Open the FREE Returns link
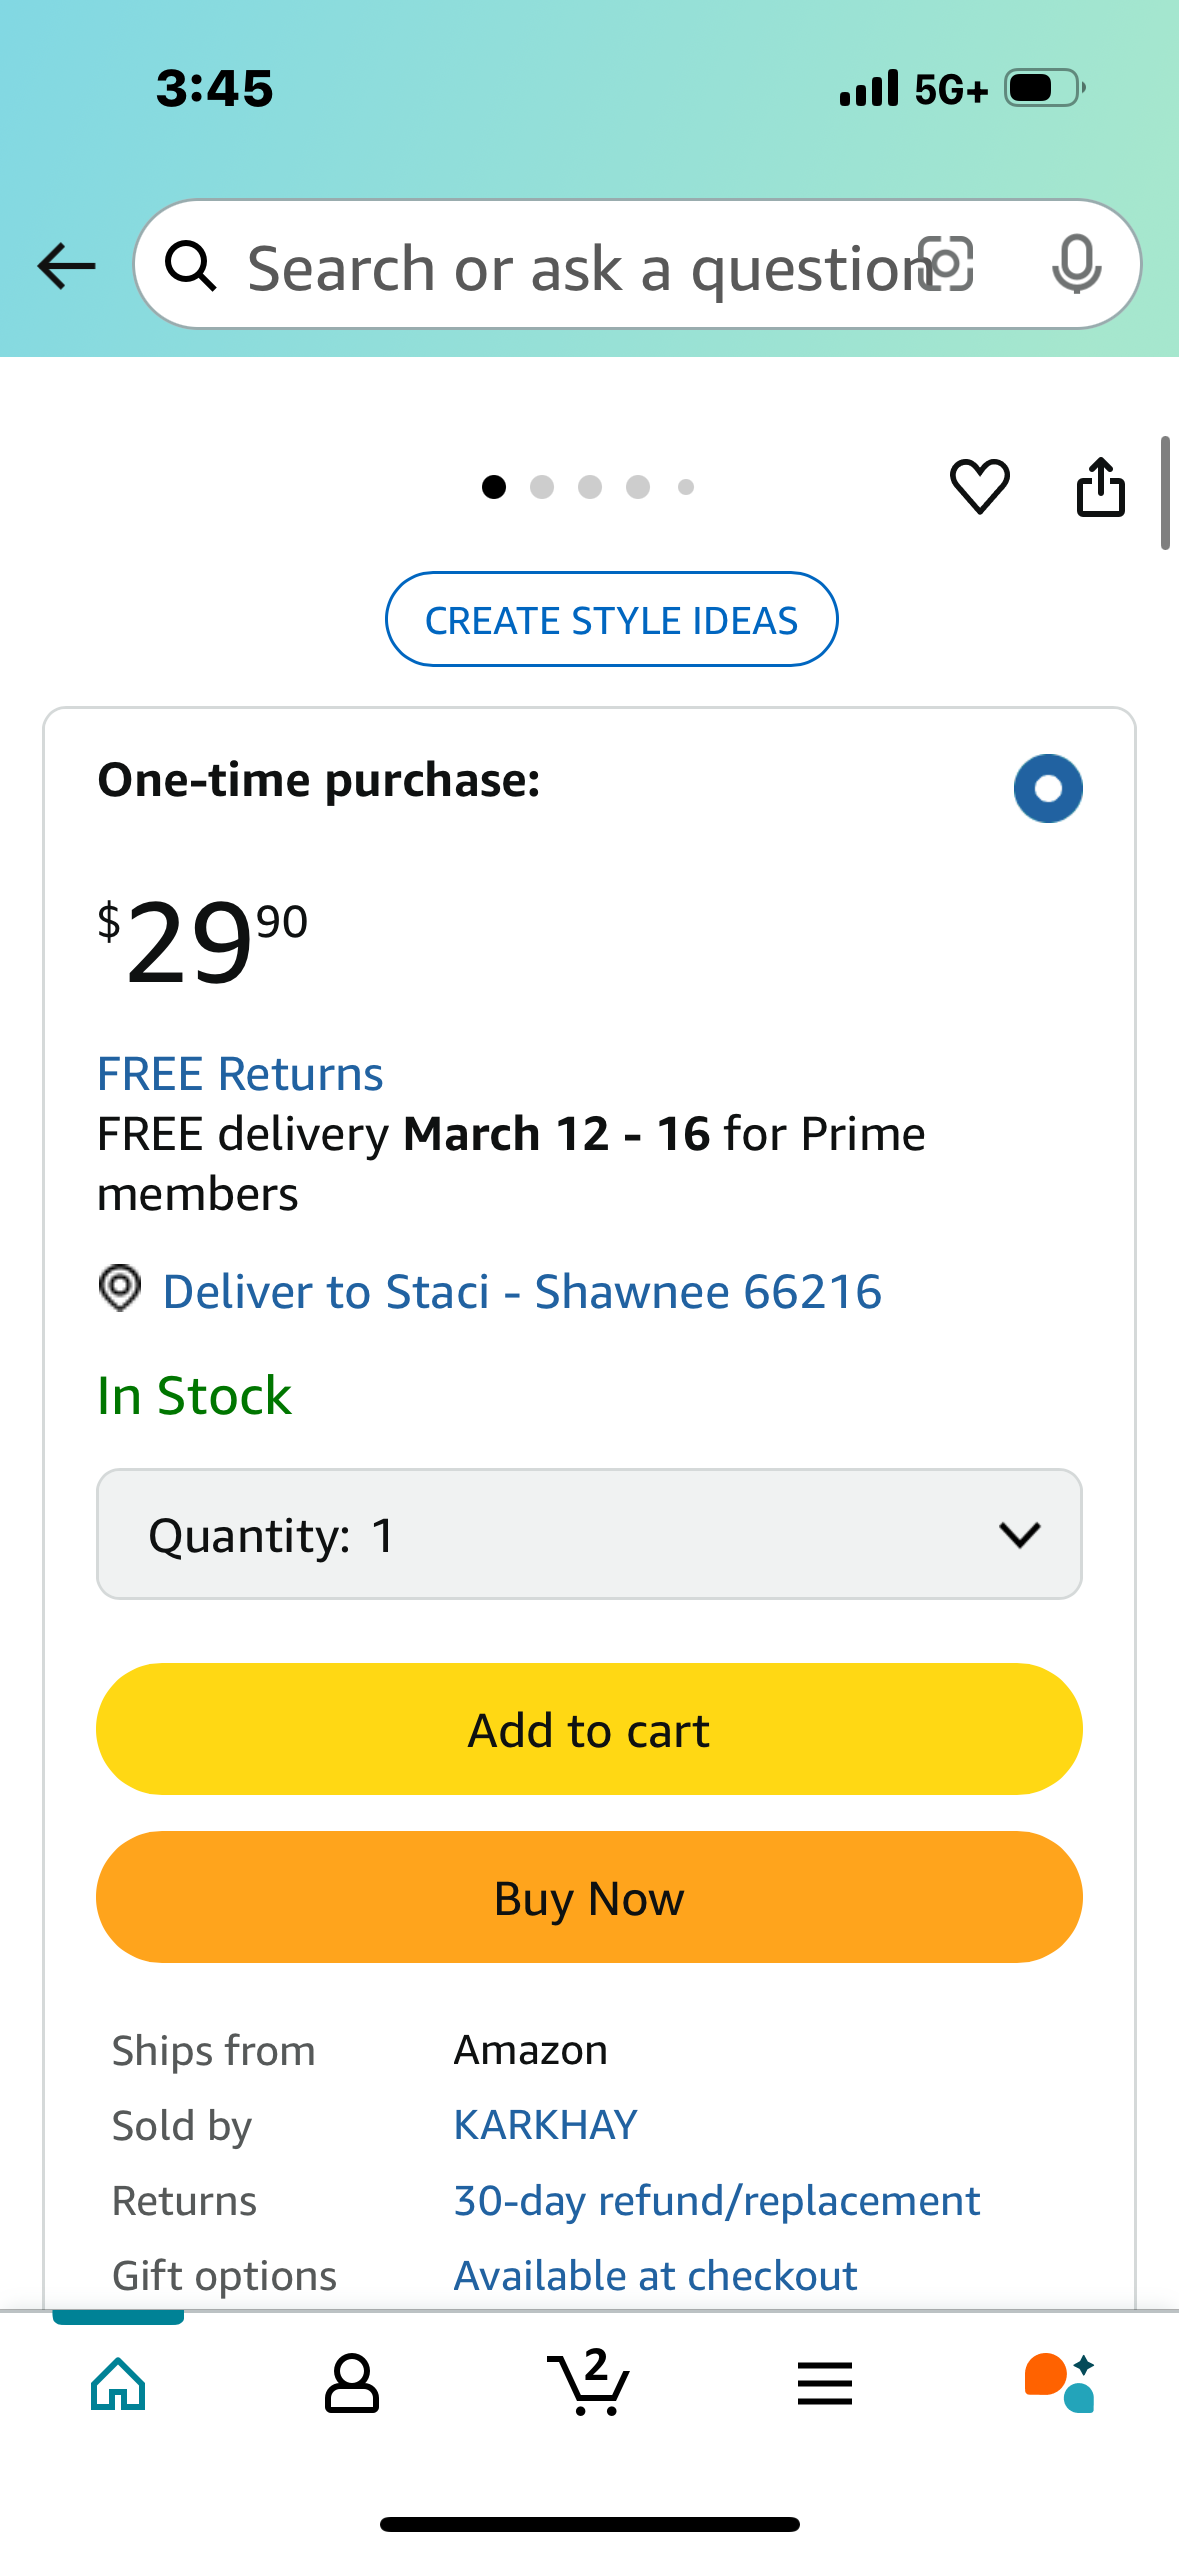This screenshot has height=2556, width=1179. click(x=240, y=1074)
